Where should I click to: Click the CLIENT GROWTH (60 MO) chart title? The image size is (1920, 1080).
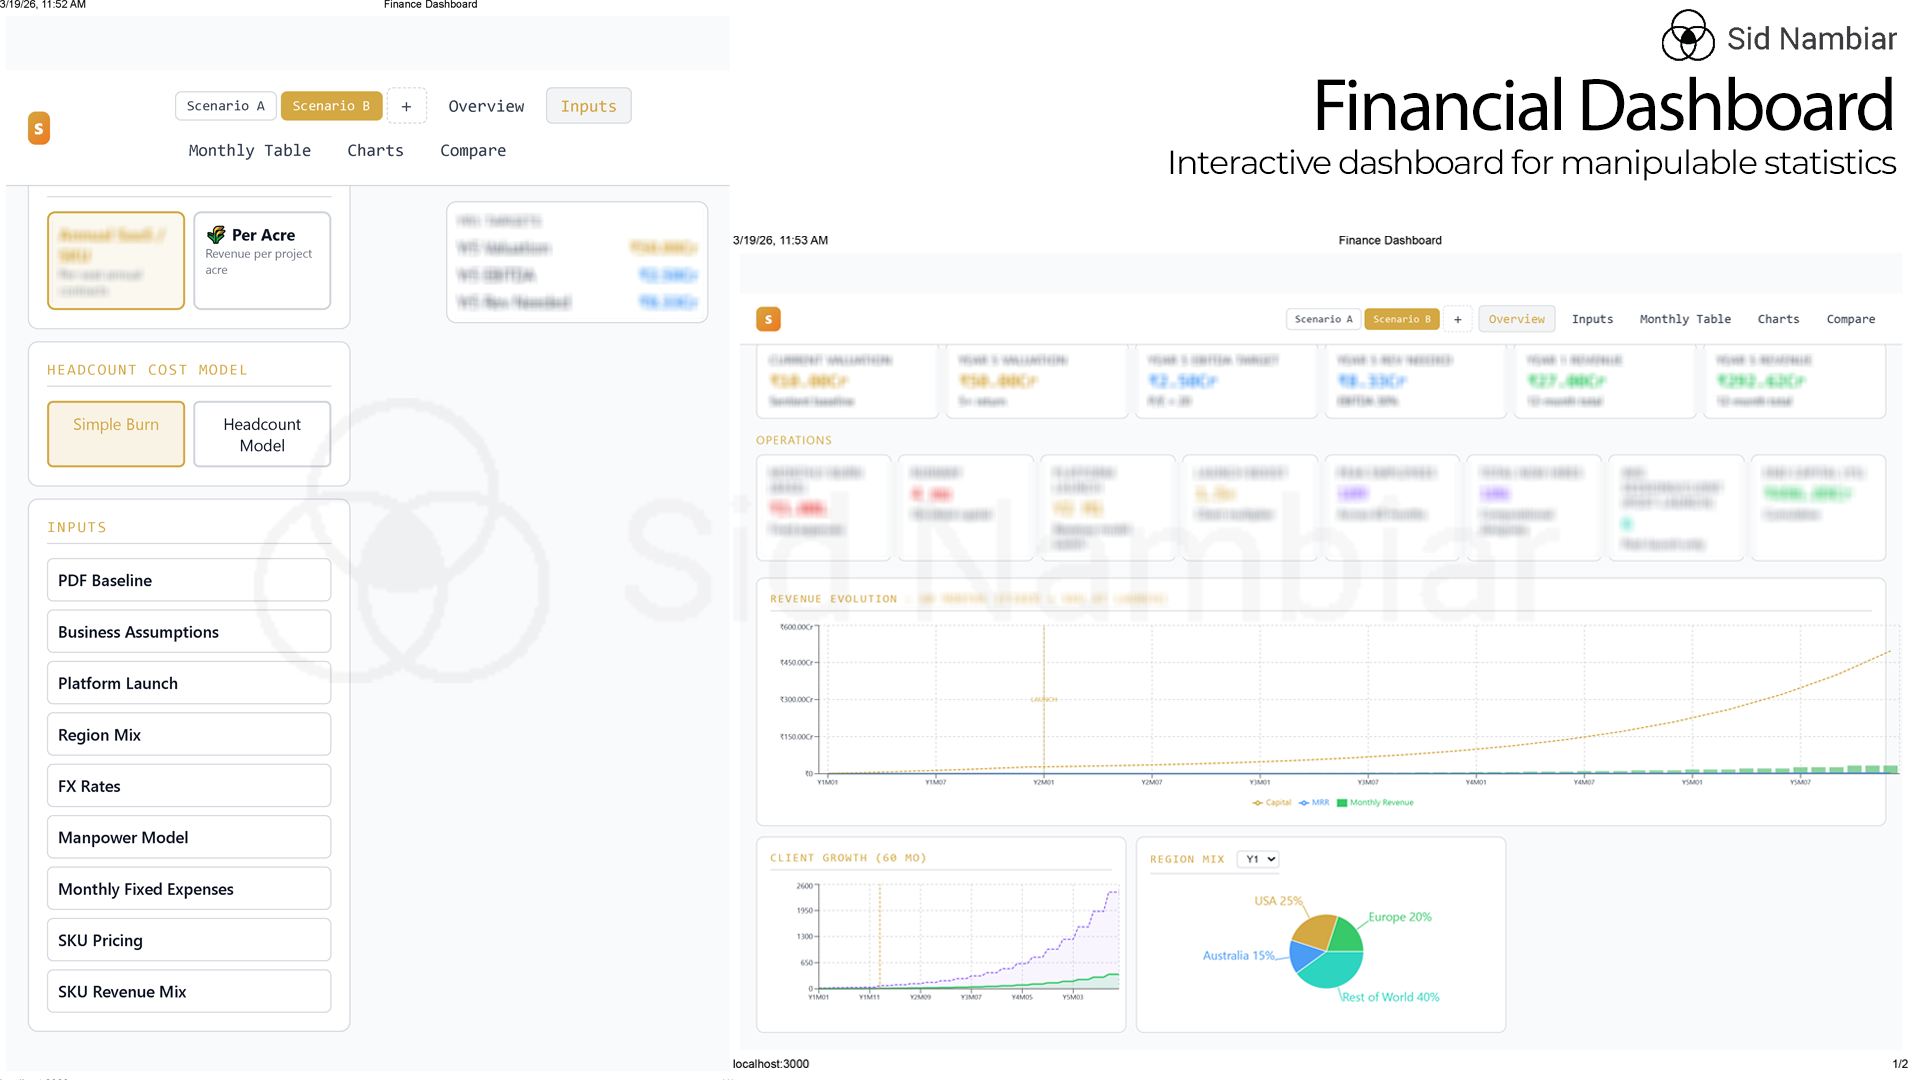[848, 858]
